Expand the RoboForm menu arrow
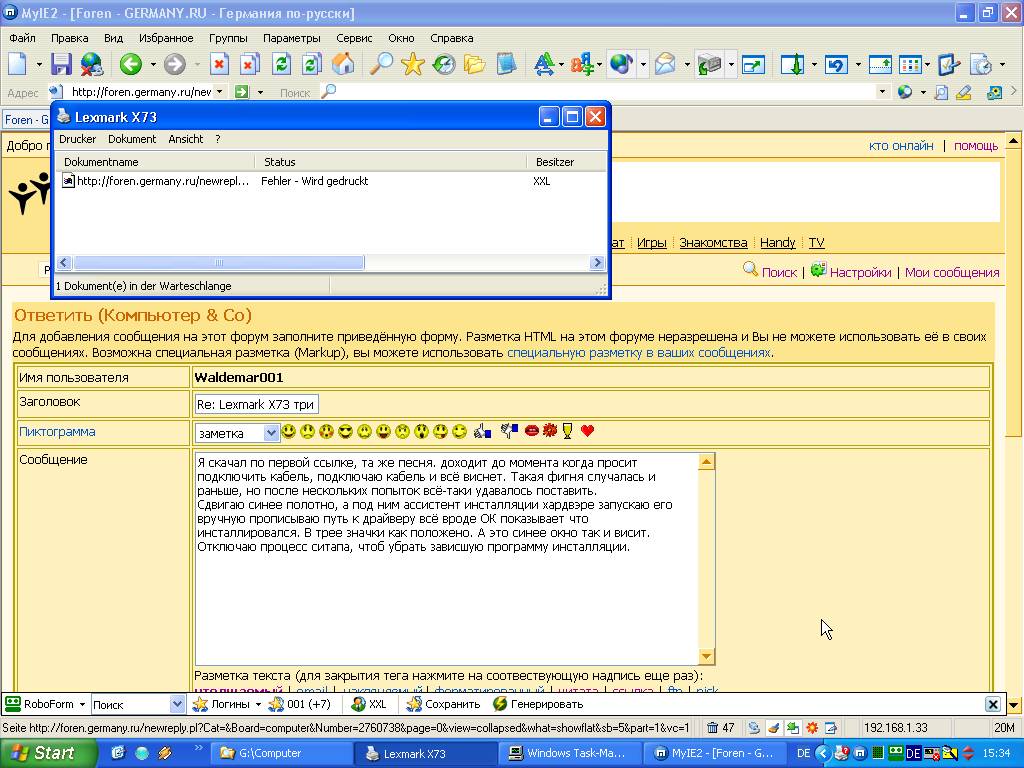The height and width of the screenshot is (768, 1024). click(x=82, y=705)
